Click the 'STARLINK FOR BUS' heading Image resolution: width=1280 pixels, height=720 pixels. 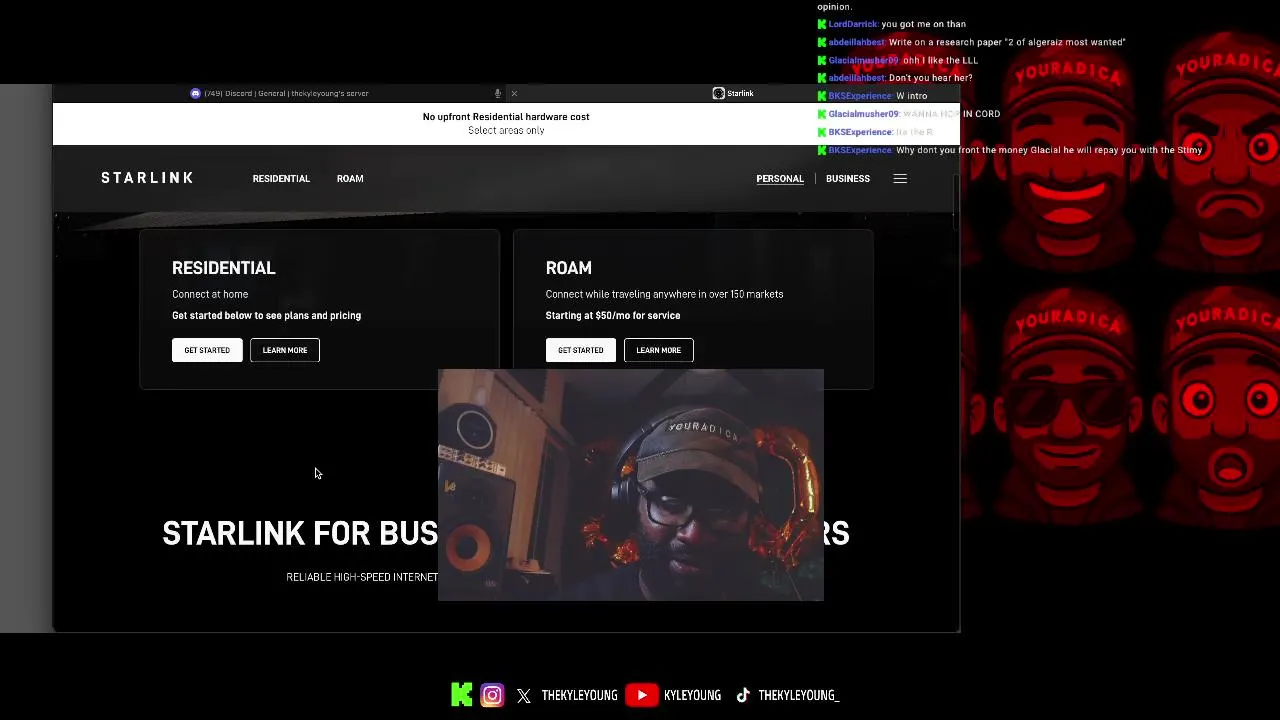300,534
